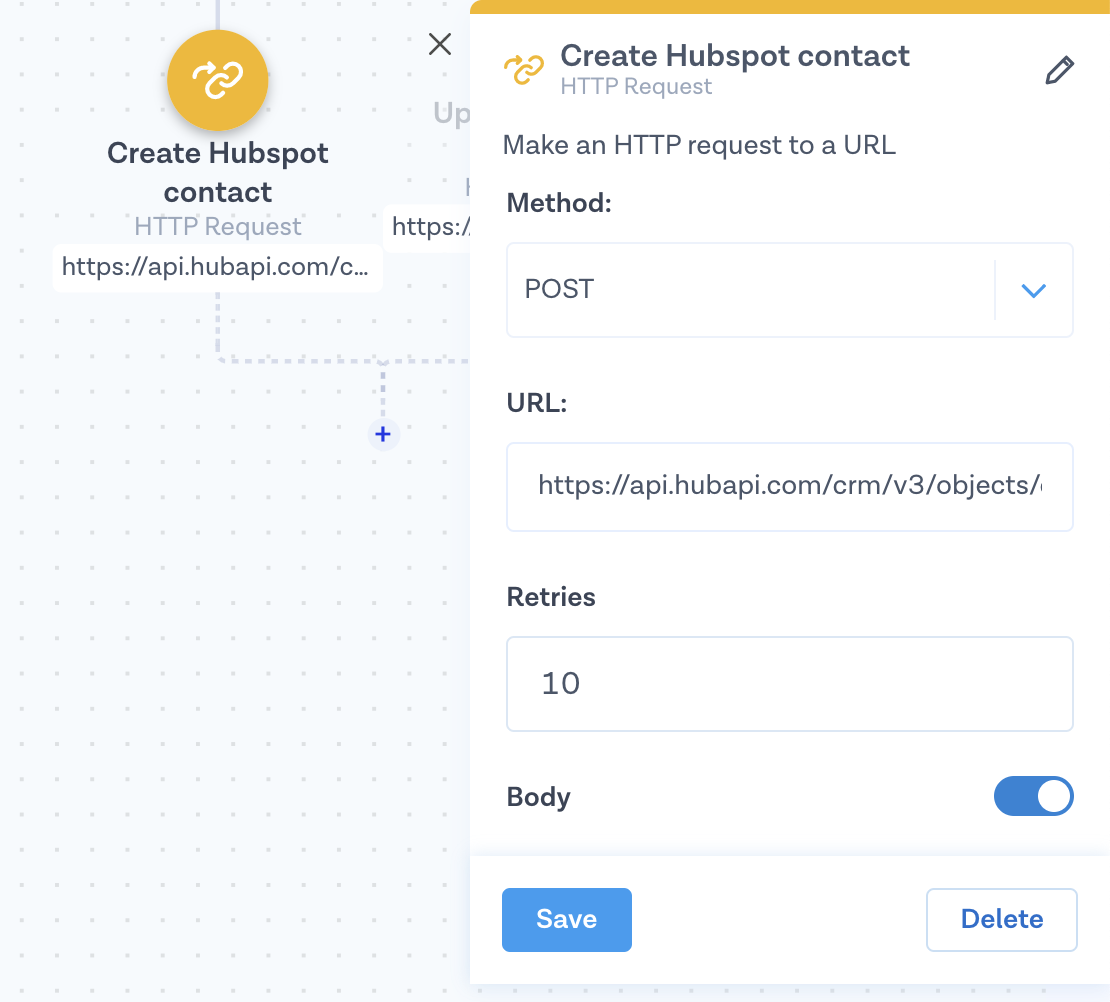Click the pencil icon to rename step
This screenshot has width=1110, height=1002.
tap(1059, 71)
